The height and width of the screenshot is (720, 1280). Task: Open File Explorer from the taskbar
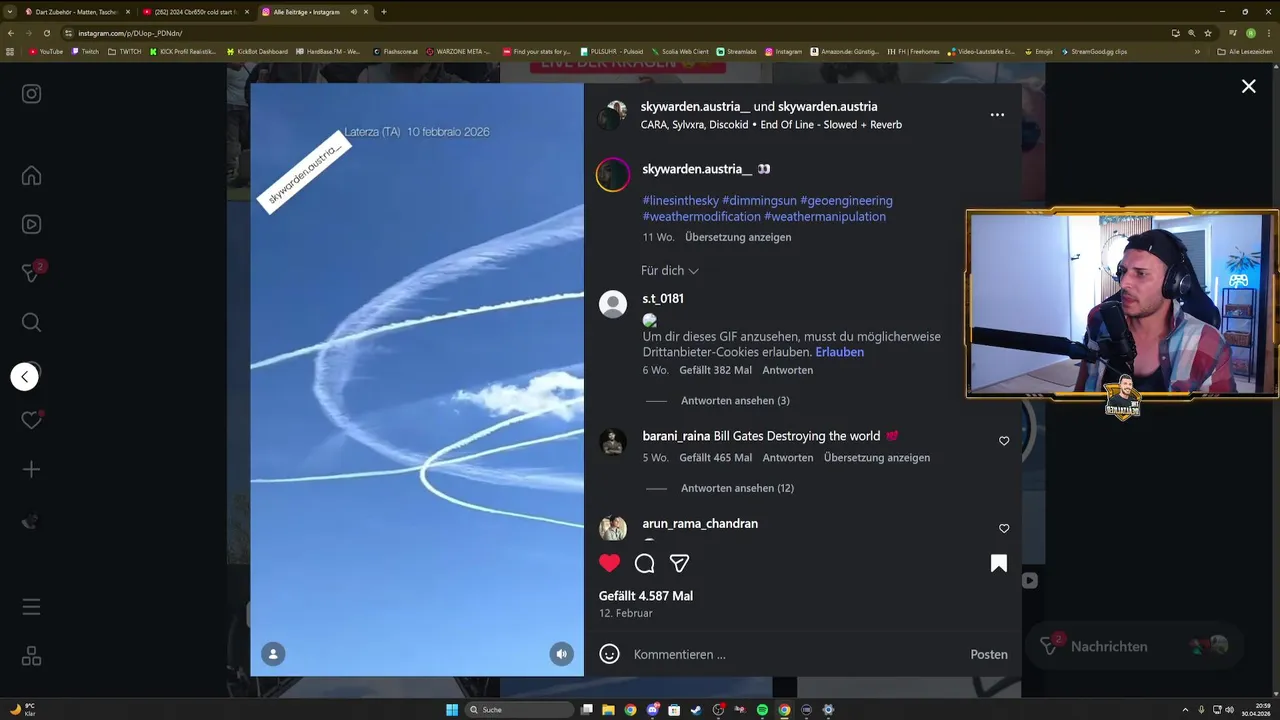608,710
